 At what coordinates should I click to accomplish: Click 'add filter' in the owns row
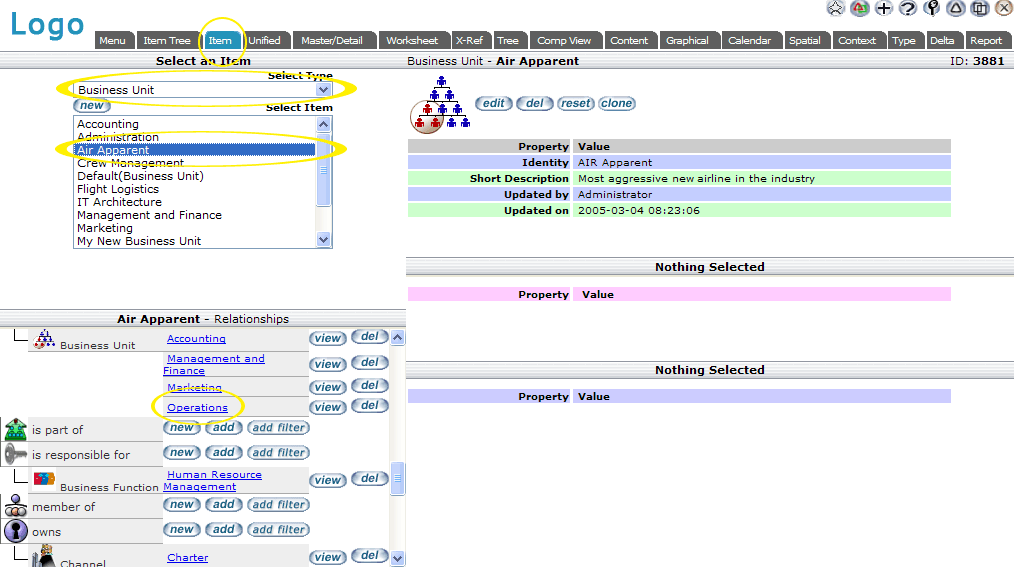click(x=278, y=530)
